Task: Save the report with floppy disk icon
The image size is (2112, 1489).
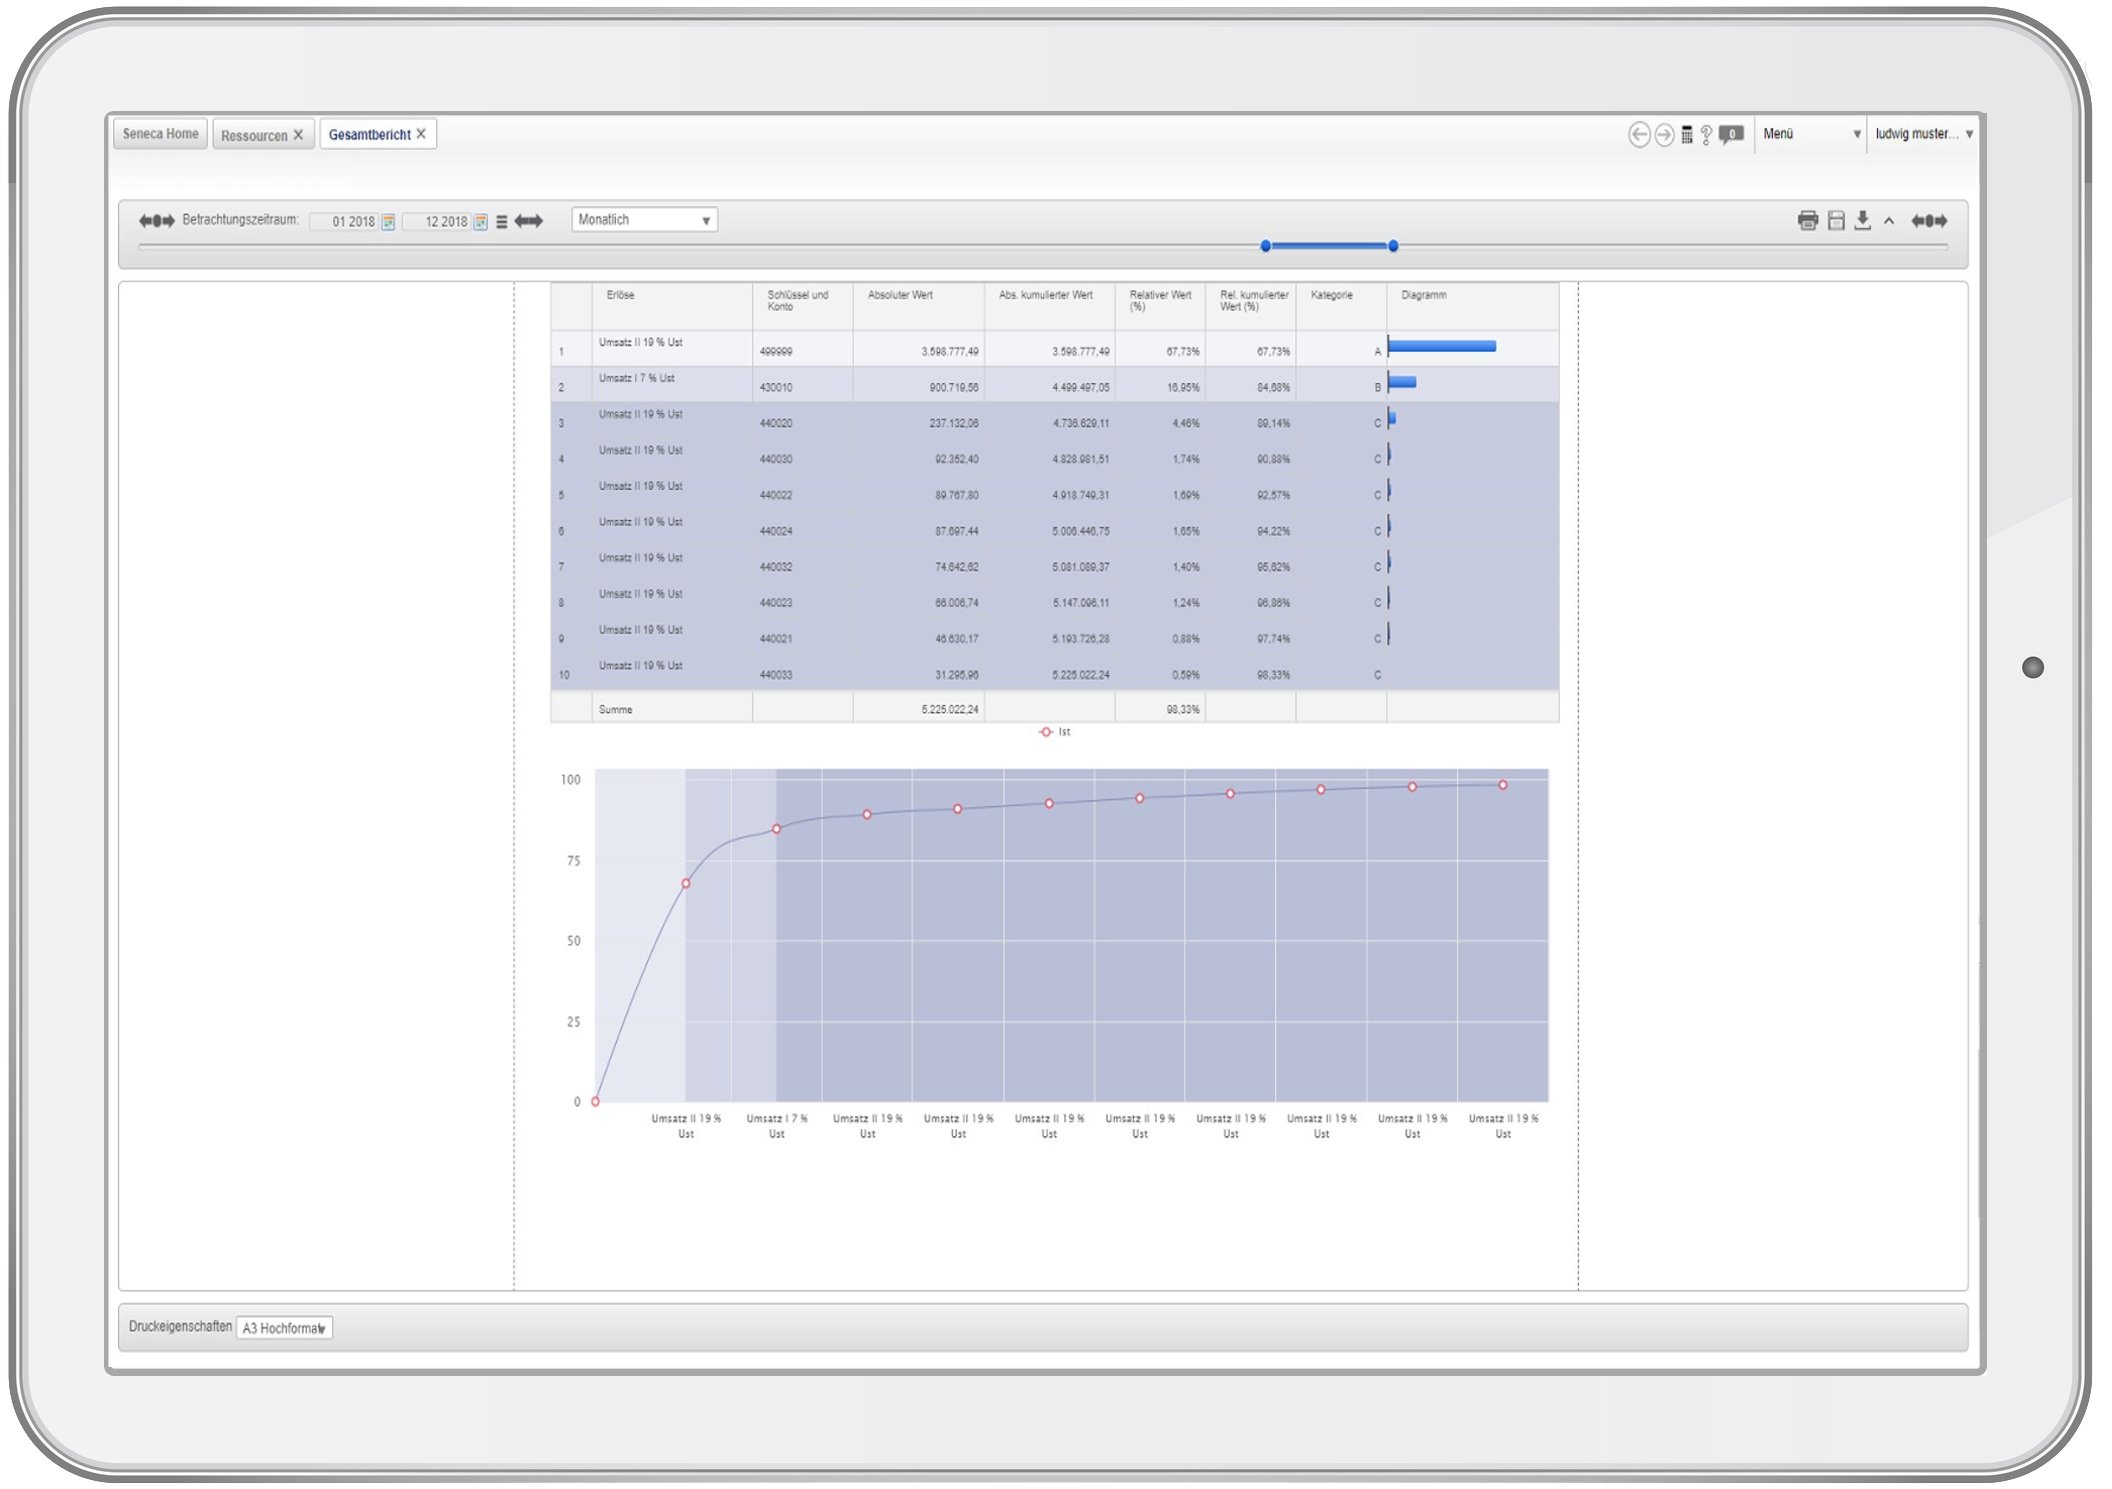Action: tap(1836, 221)
